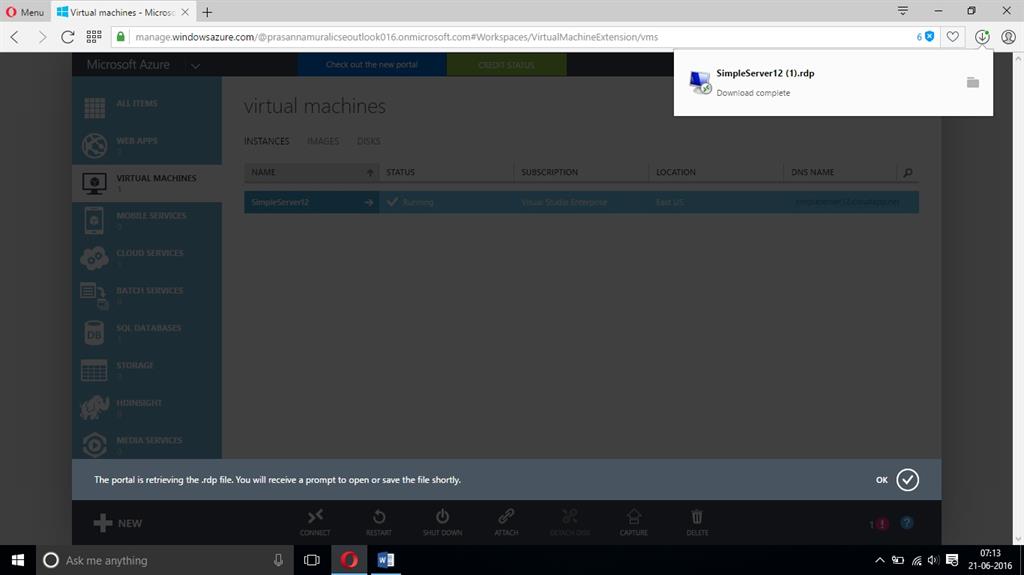Select Virtual Machines sidebar item

(x=147, y=182)
